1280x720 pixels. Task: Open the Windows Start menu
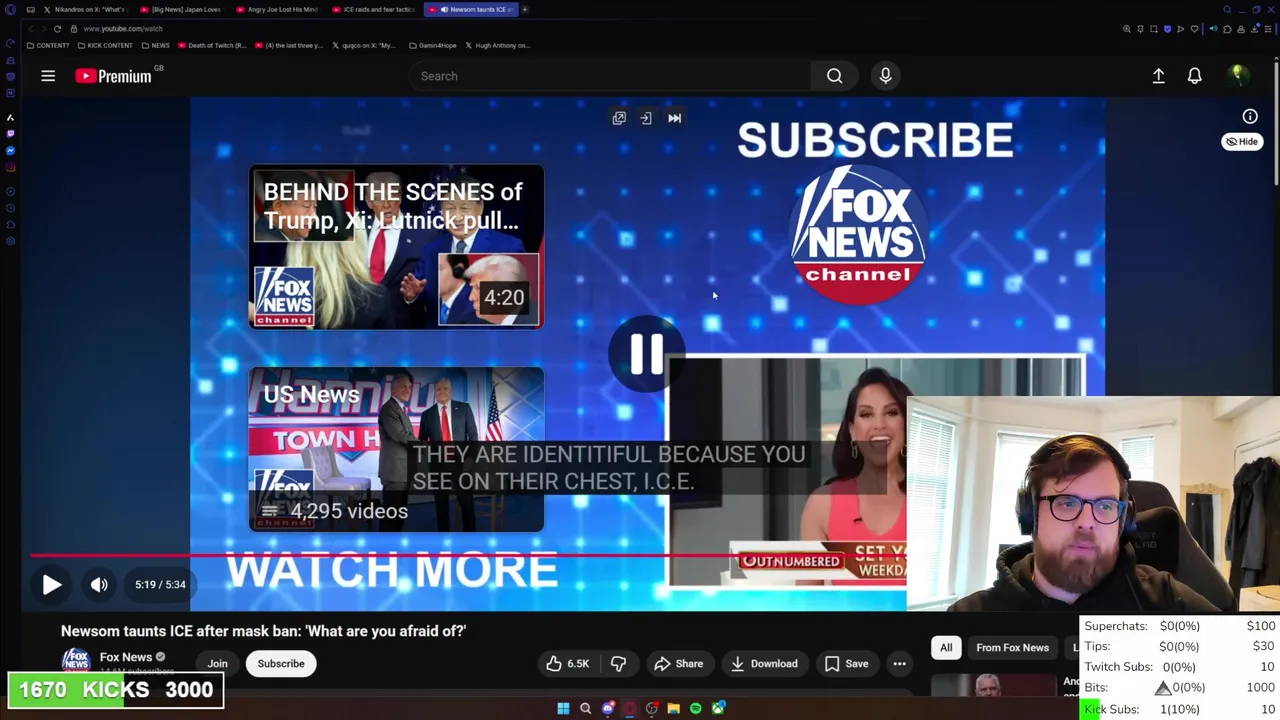pos(563,709)
